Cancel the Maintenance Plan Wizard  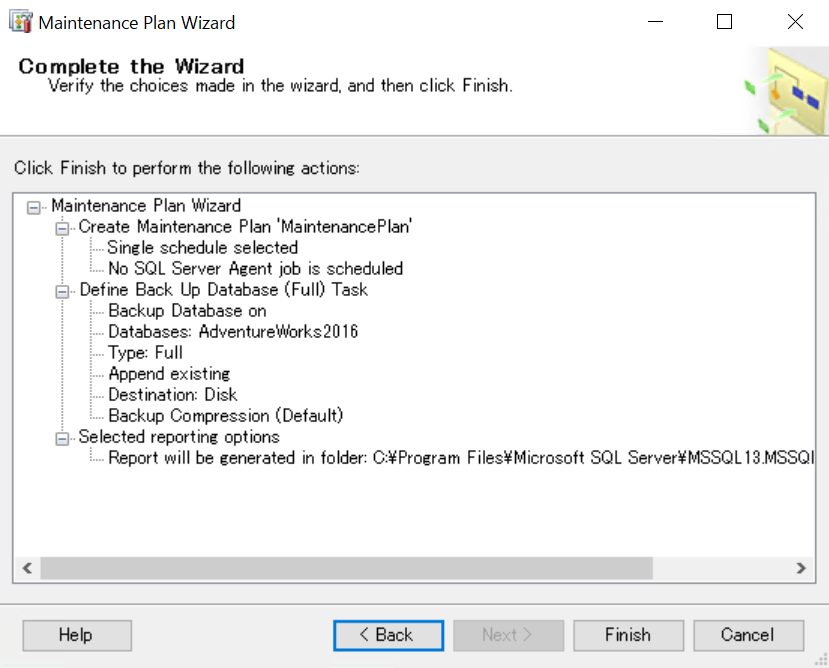coord(749,635)
